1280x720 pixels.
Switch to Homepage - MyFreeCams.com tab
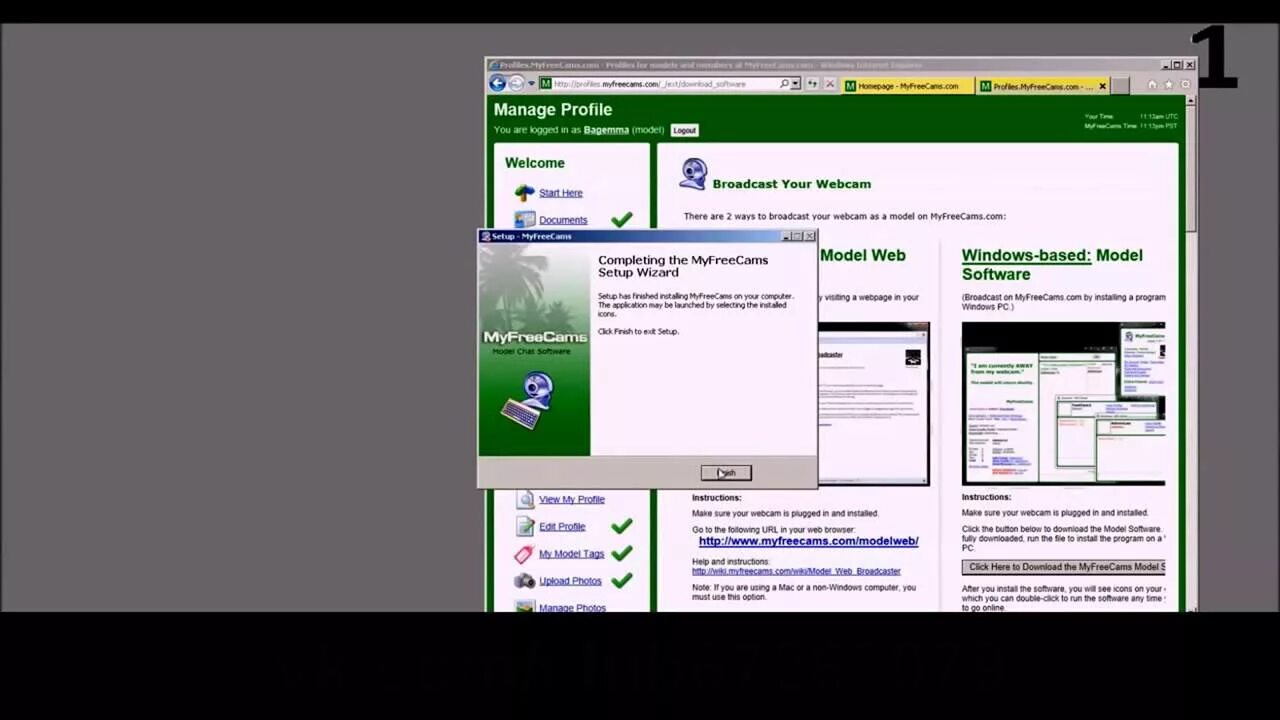click(907, 86)
